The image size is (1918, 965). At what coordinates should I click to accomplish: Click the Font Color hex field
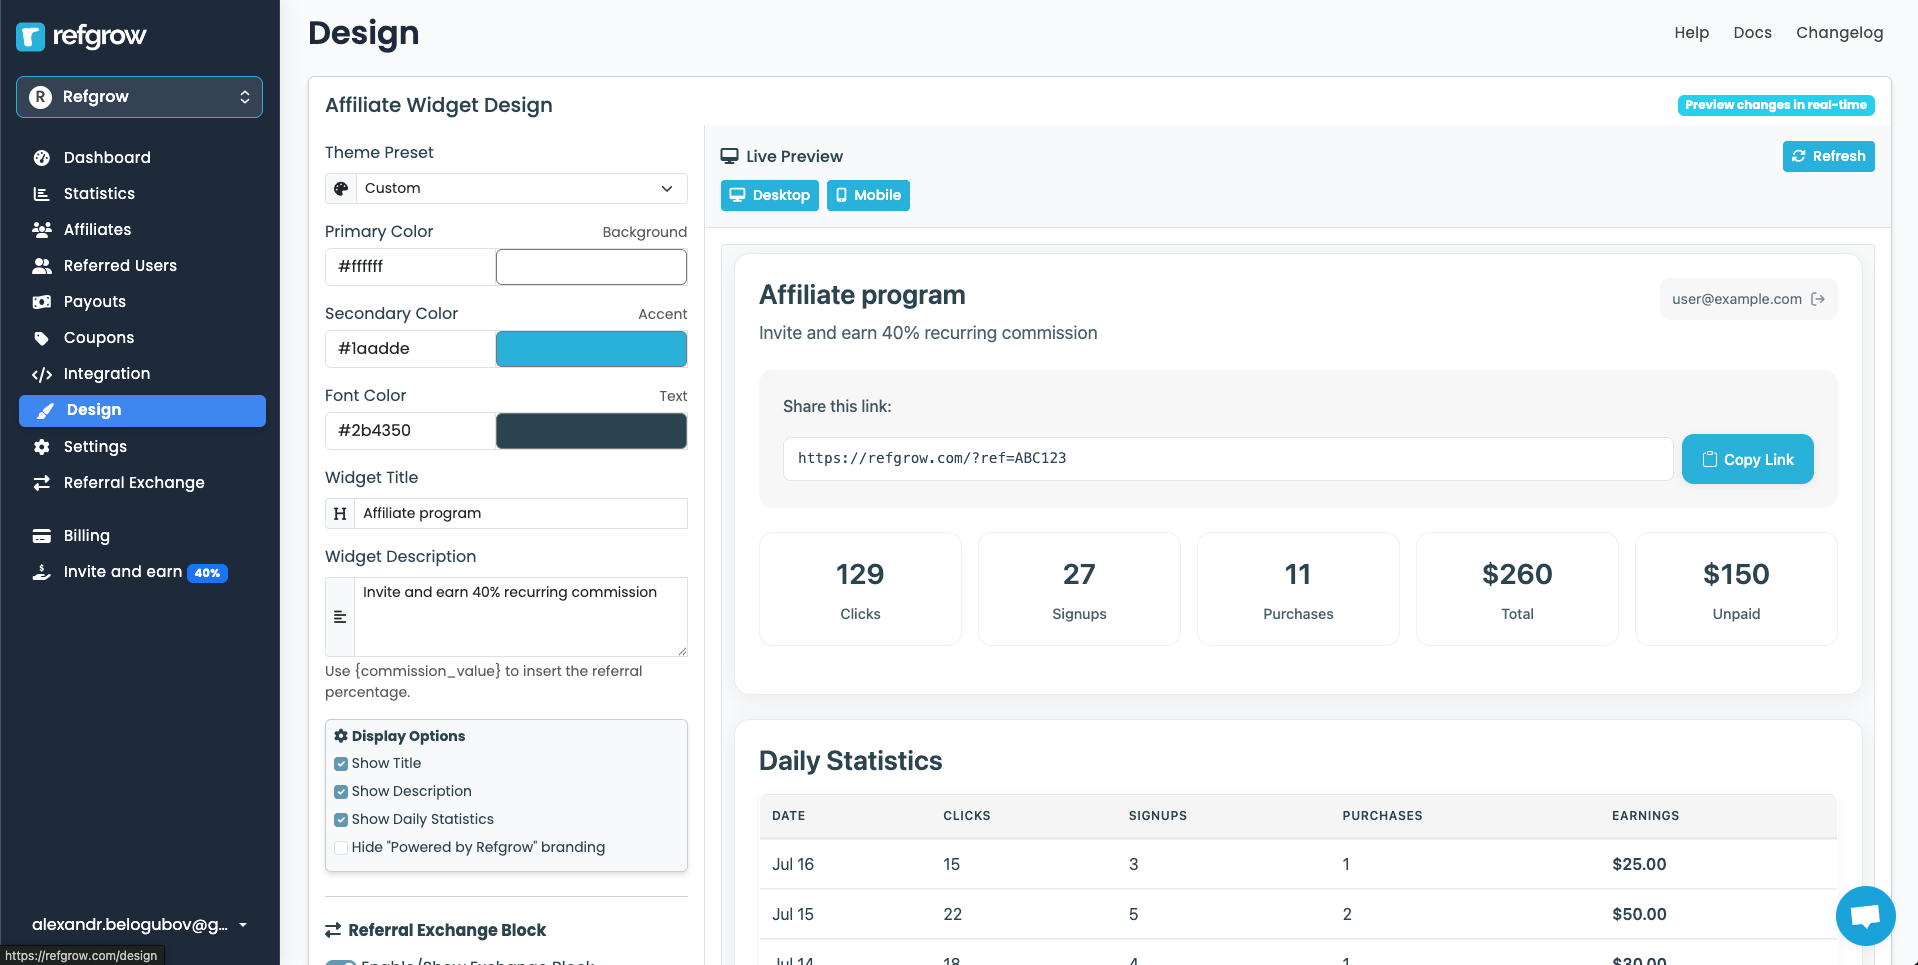point(410,431)
